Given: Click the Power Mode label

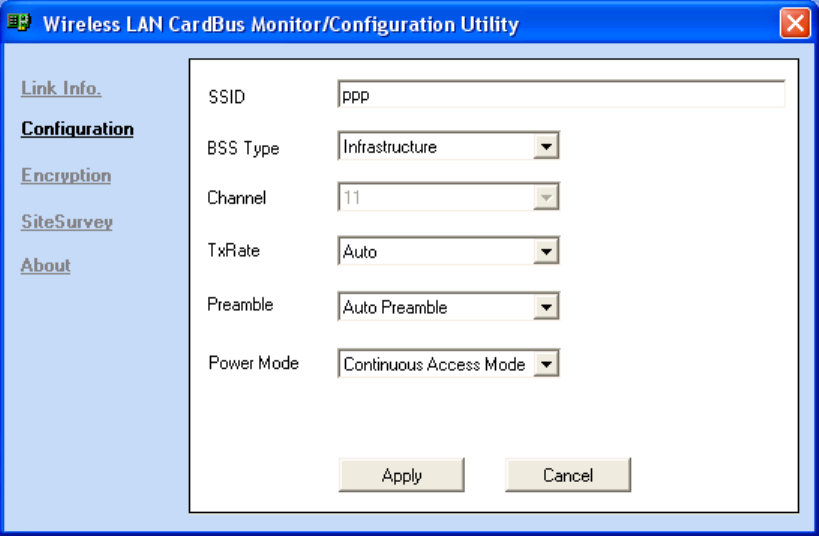Looking at the screenshot, I should 253,363.
